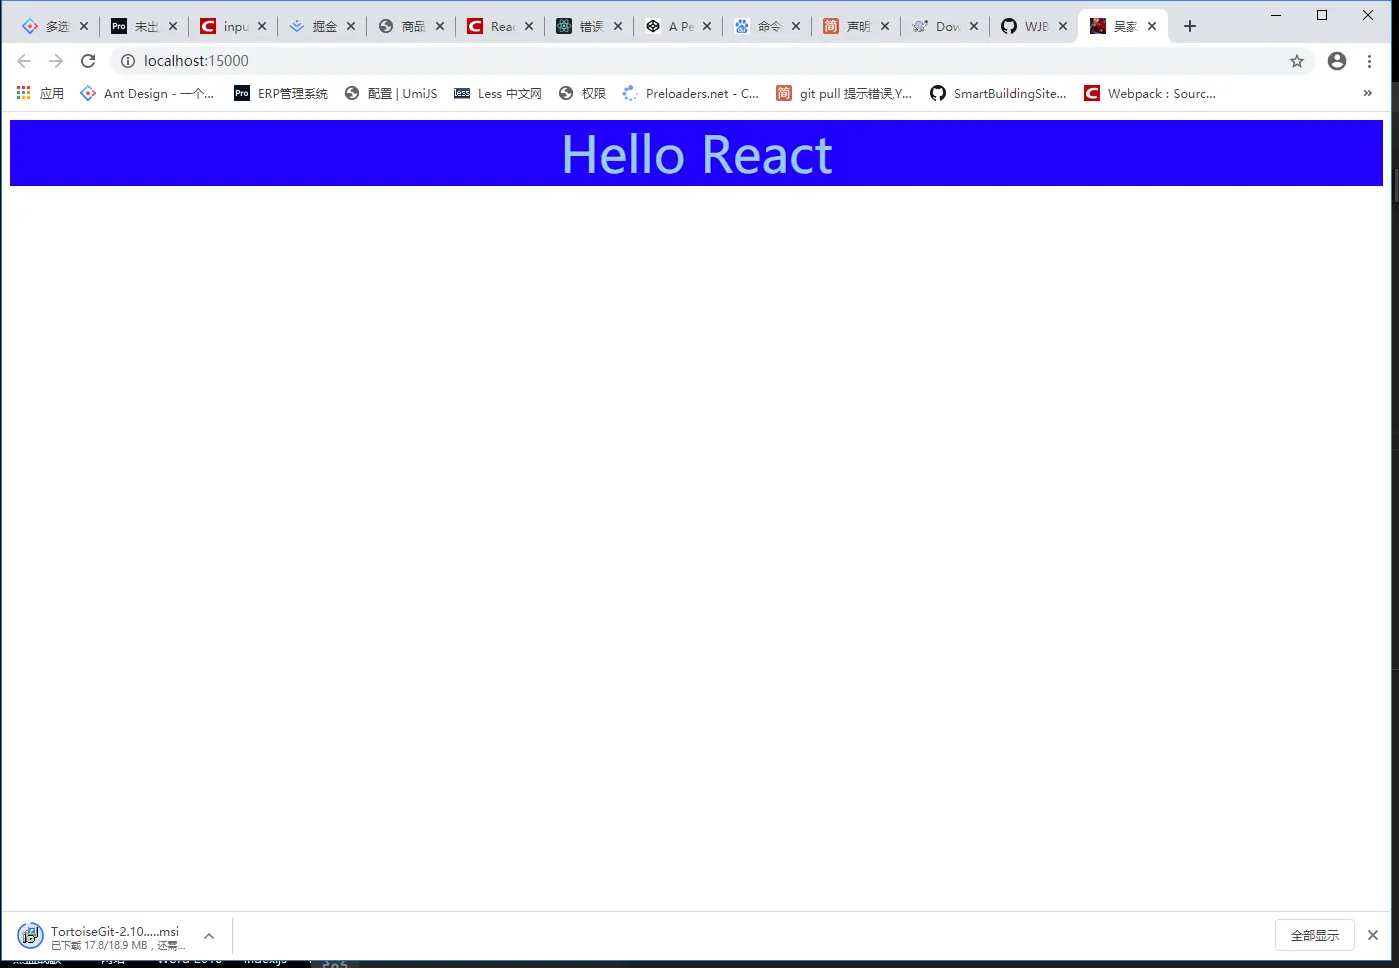Viewport: 1399px width, 968px height.
Task: Open the 'Preloaders.net' bookmark
Action: 691,93
